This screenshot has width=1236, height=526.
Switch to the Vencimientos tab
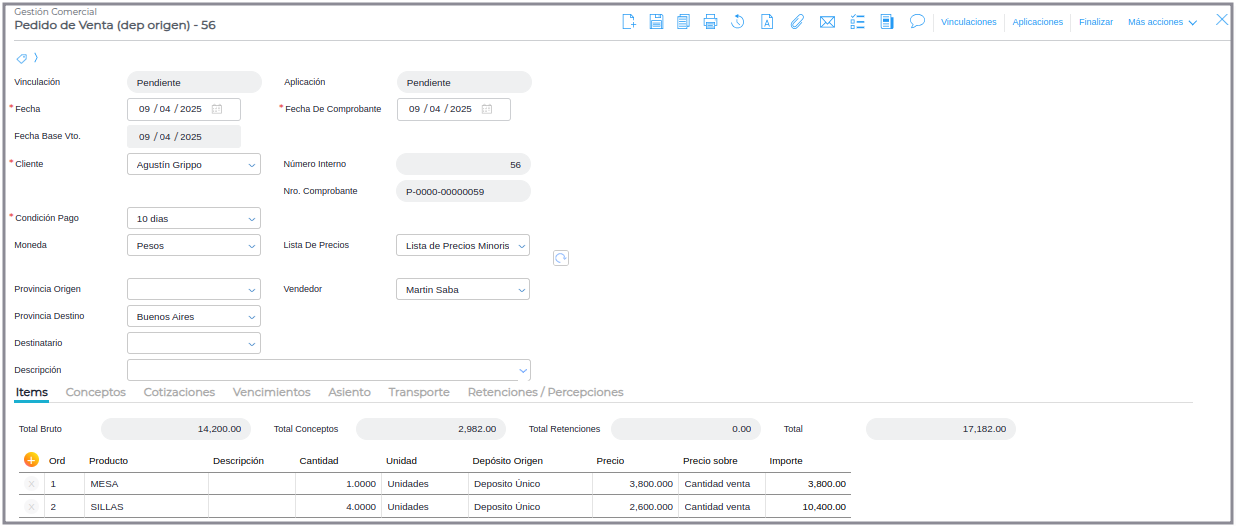[271, 392]
